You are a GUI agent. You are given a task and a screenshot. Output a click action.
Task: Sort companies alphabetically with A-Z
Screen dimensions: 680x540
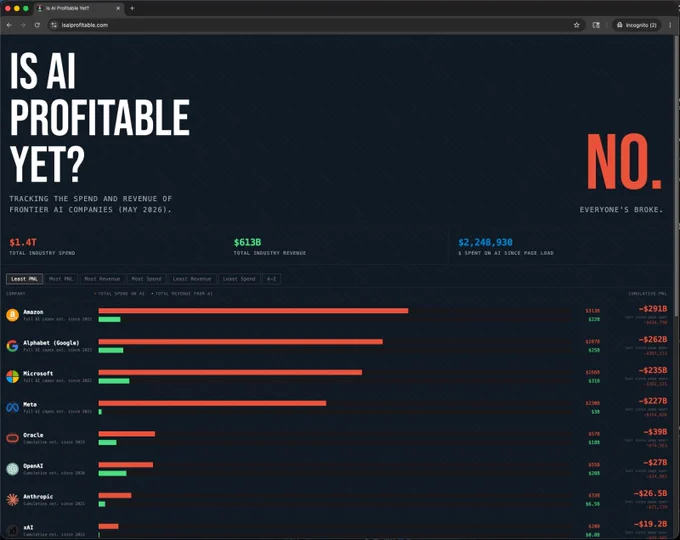point(271,279)
